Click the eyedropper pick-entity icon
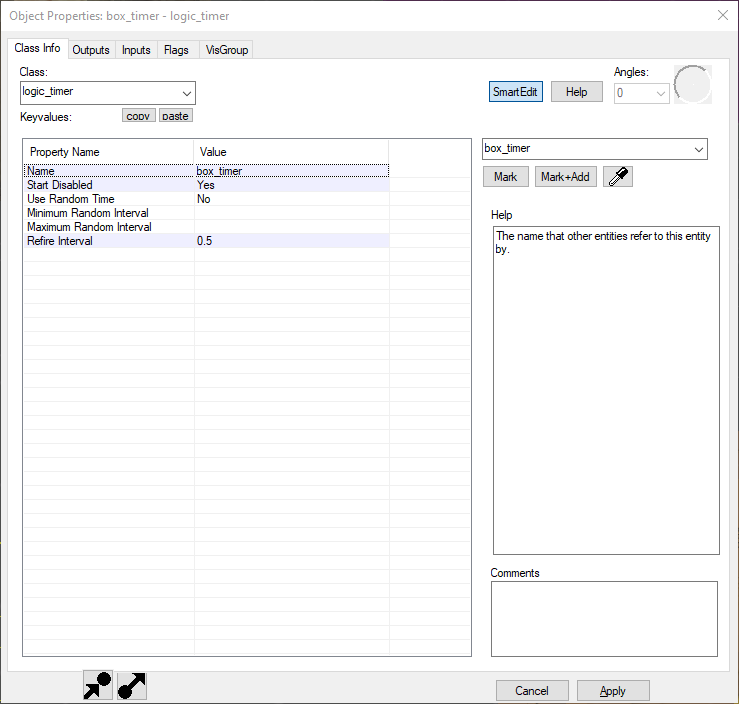739x704 pixels. click(617, 177)
